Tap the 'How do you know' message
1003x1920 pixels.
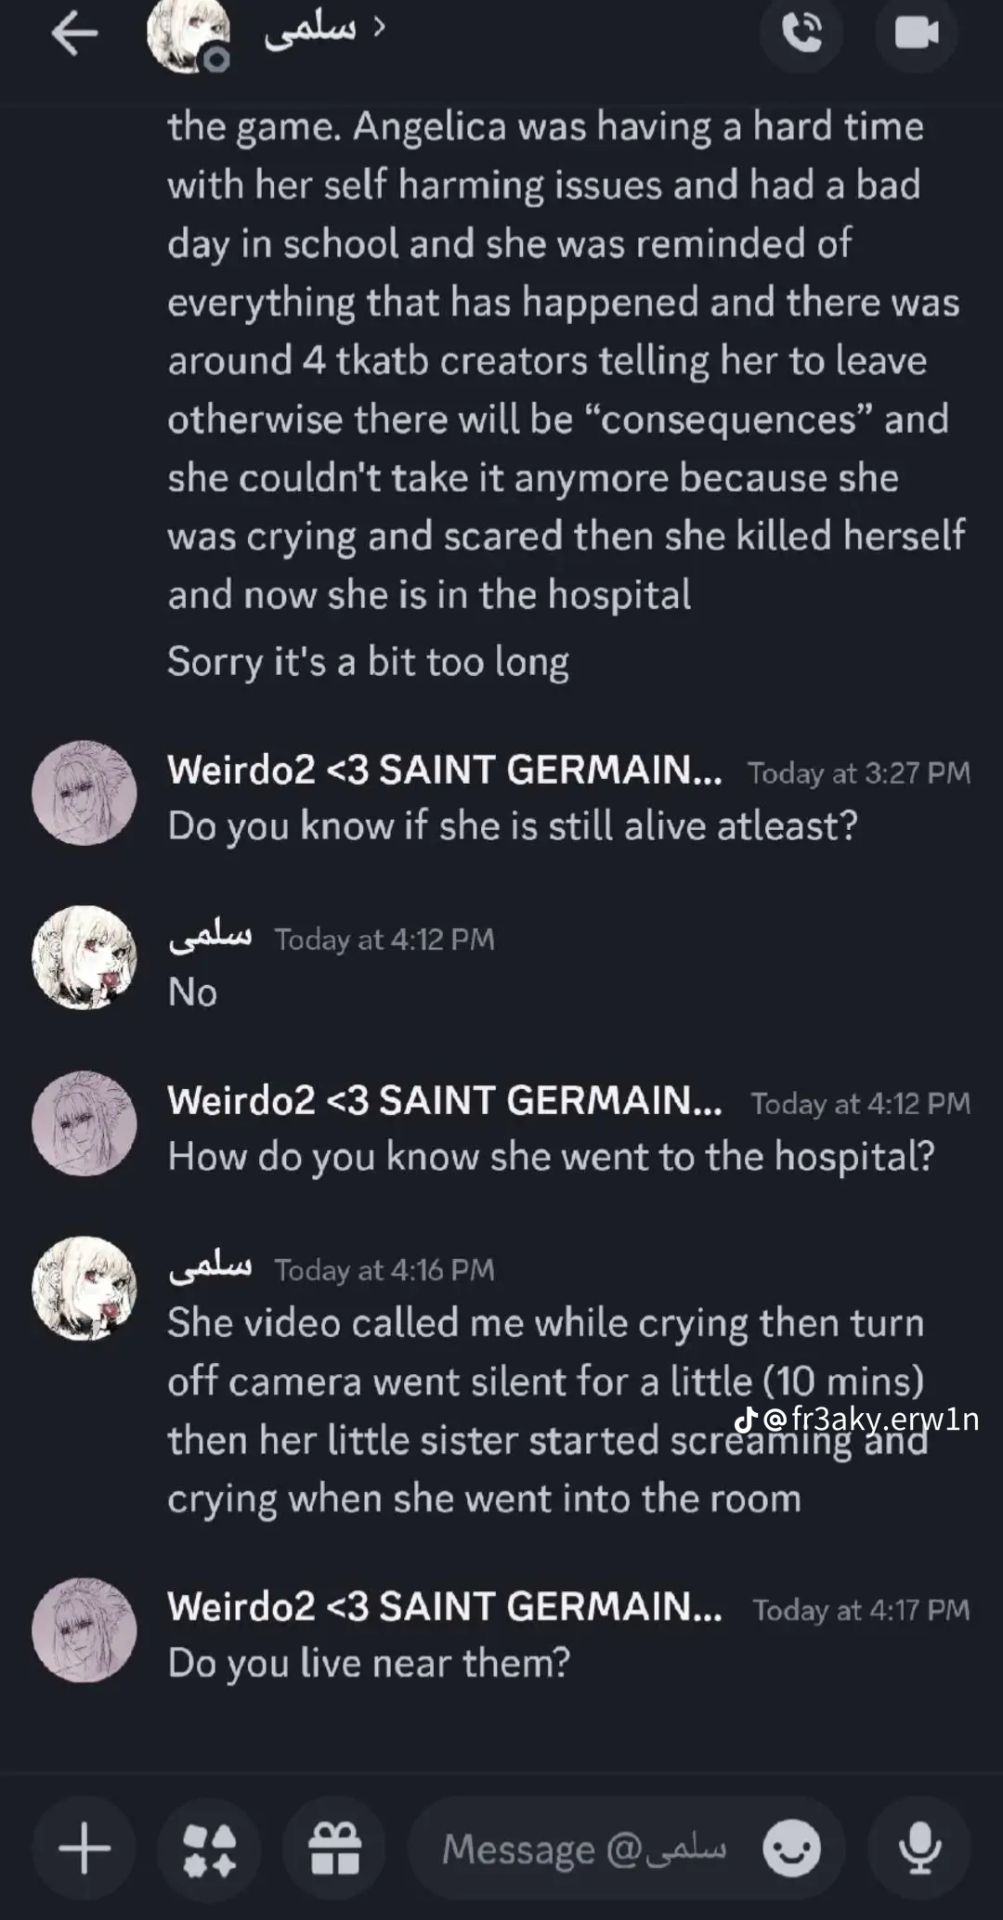point(551,1156)
